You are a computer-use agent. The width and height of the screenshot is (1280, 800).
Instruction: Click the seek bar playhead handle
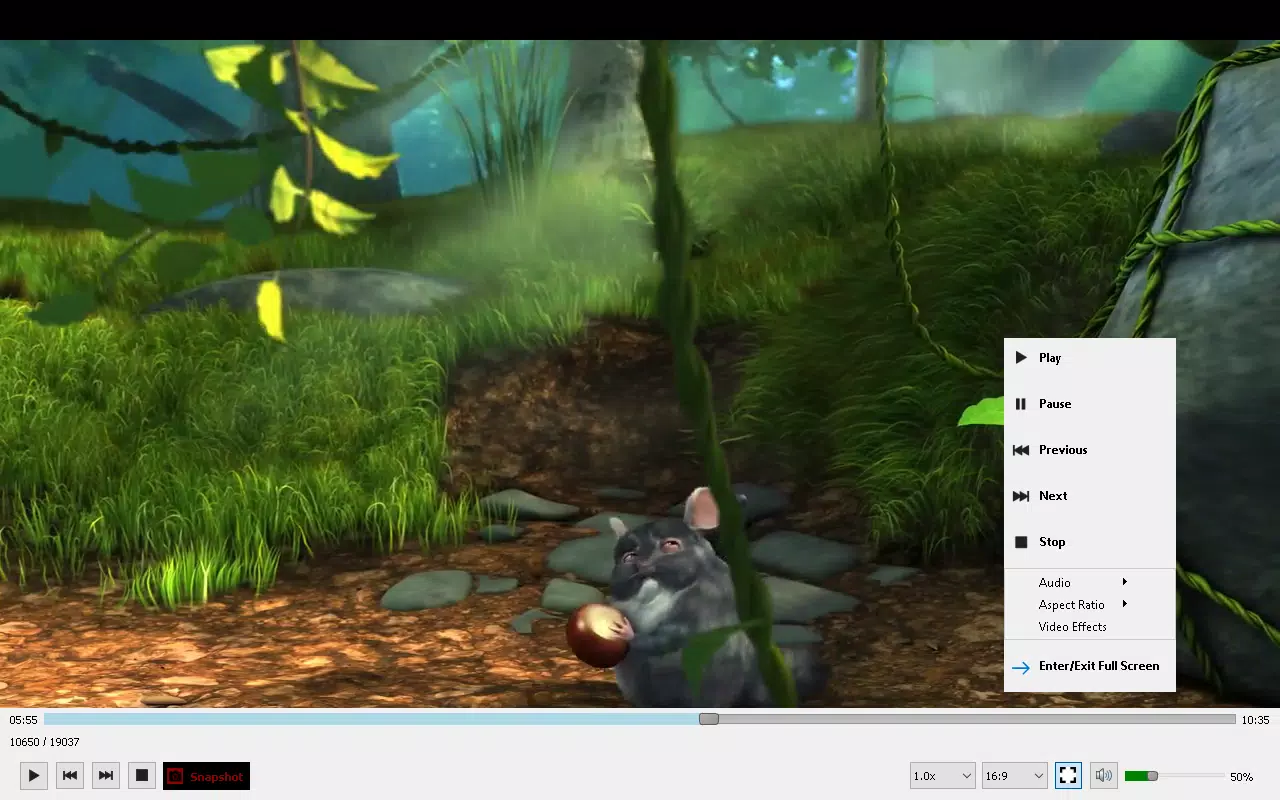point(709,719)
